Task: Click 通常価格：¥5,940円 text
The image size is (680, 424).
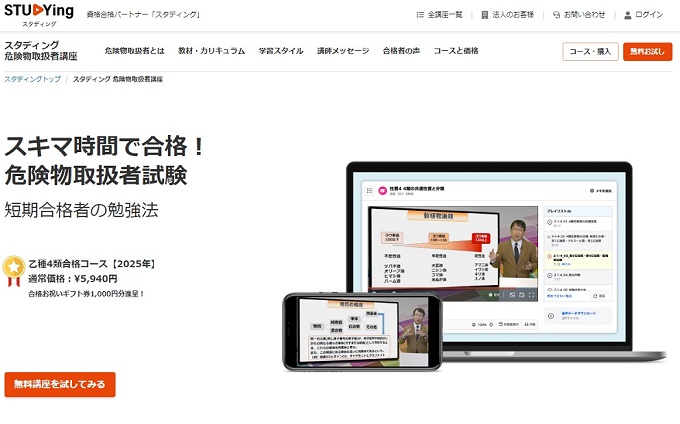Action: coord(73,279)
